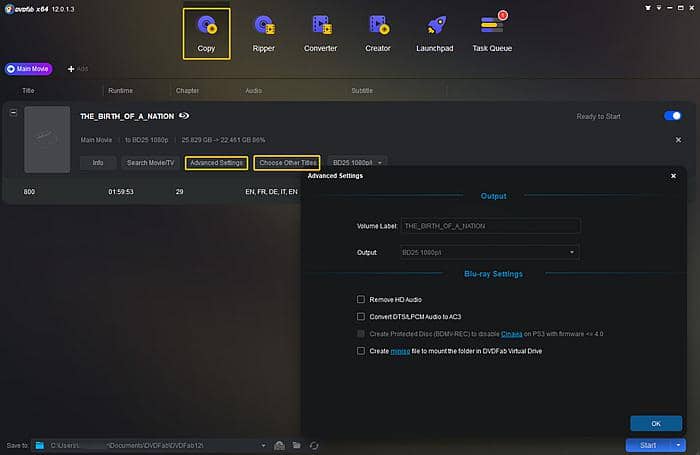700x455 pixels.
Task: Expand the Output BD25 1080p/i dropdown
Action: point(489,253)
